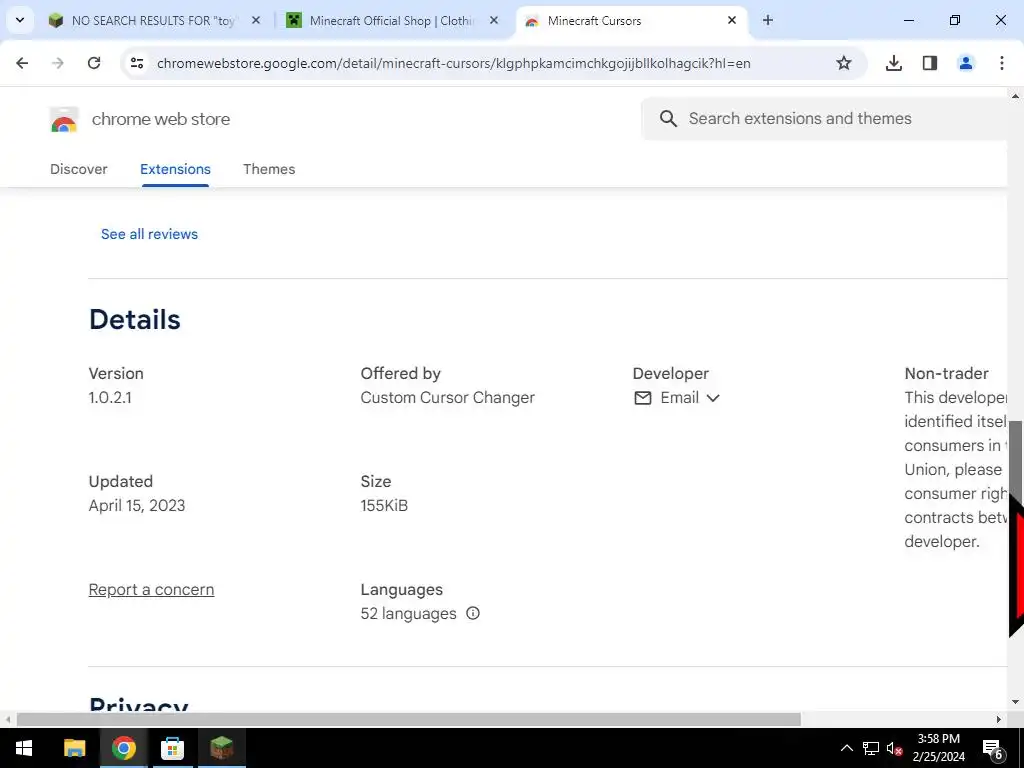Image resolution: width=1024 pixels, height=768 pixels.
Task: Click the version number 1.0.2.1
Action: point(110,398)
